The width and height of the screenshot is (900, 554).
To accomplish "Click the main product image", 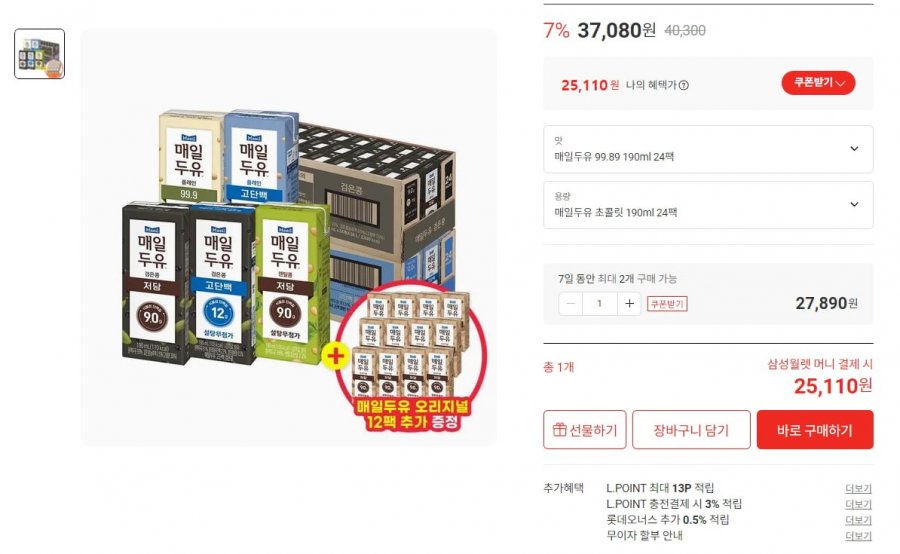I will pyautogui.click(x=289, y=237).
